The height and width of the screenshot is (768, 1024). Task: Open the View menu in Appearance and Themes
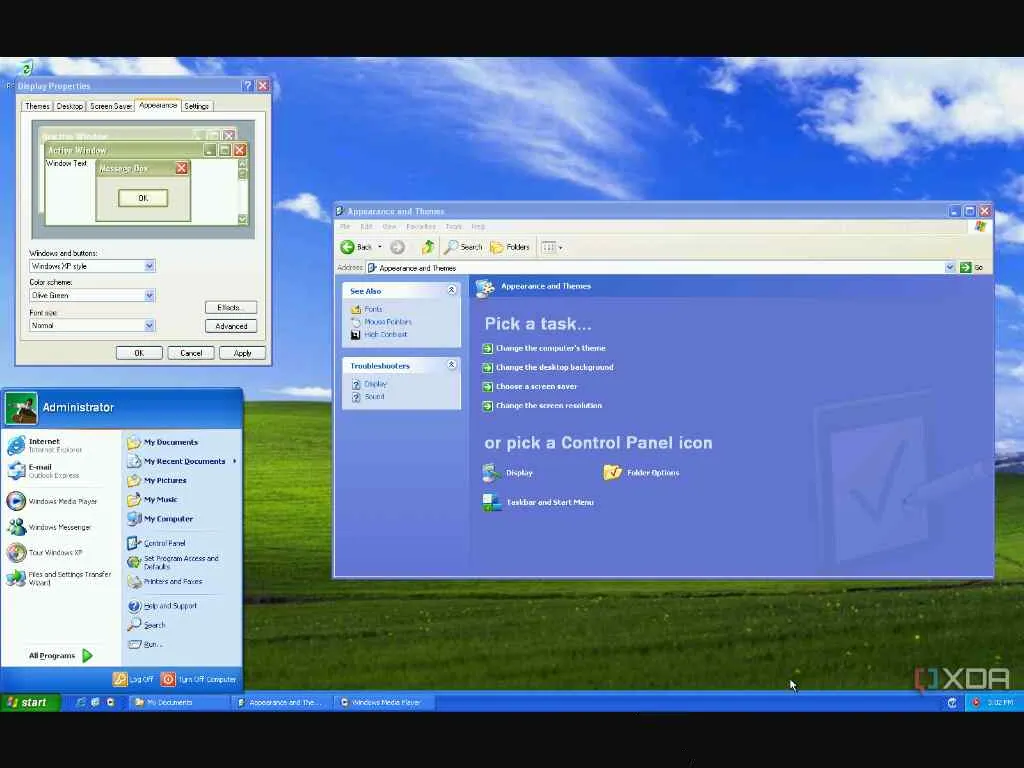[x=389, y=227]
